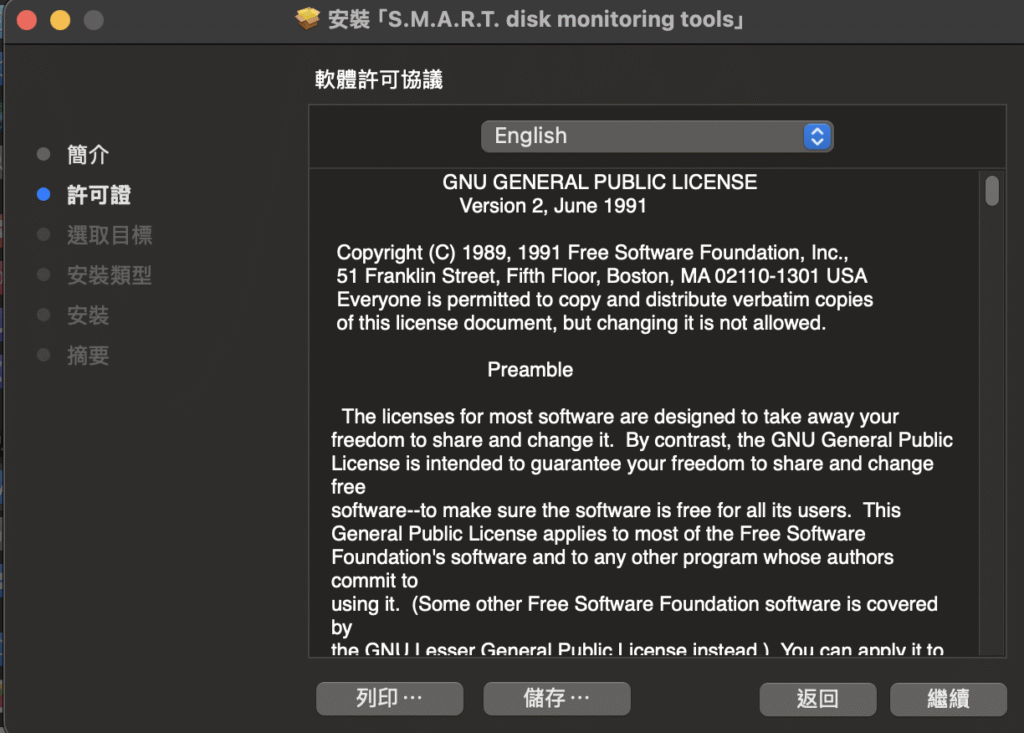
Task: Select the 選取目標 step in sidebar
Action: pos(109,235)
